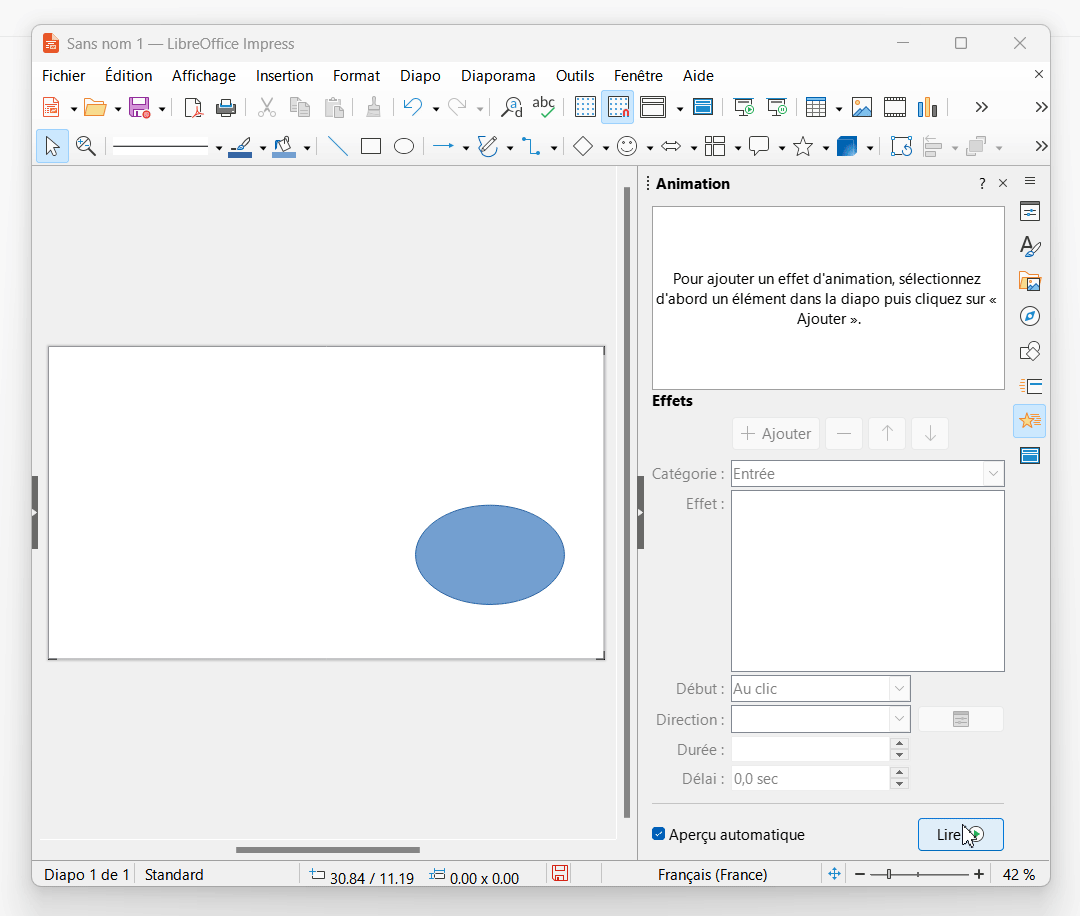Expand the line style dropdown arrow
1080x916 pixels.
coord(218,147)
